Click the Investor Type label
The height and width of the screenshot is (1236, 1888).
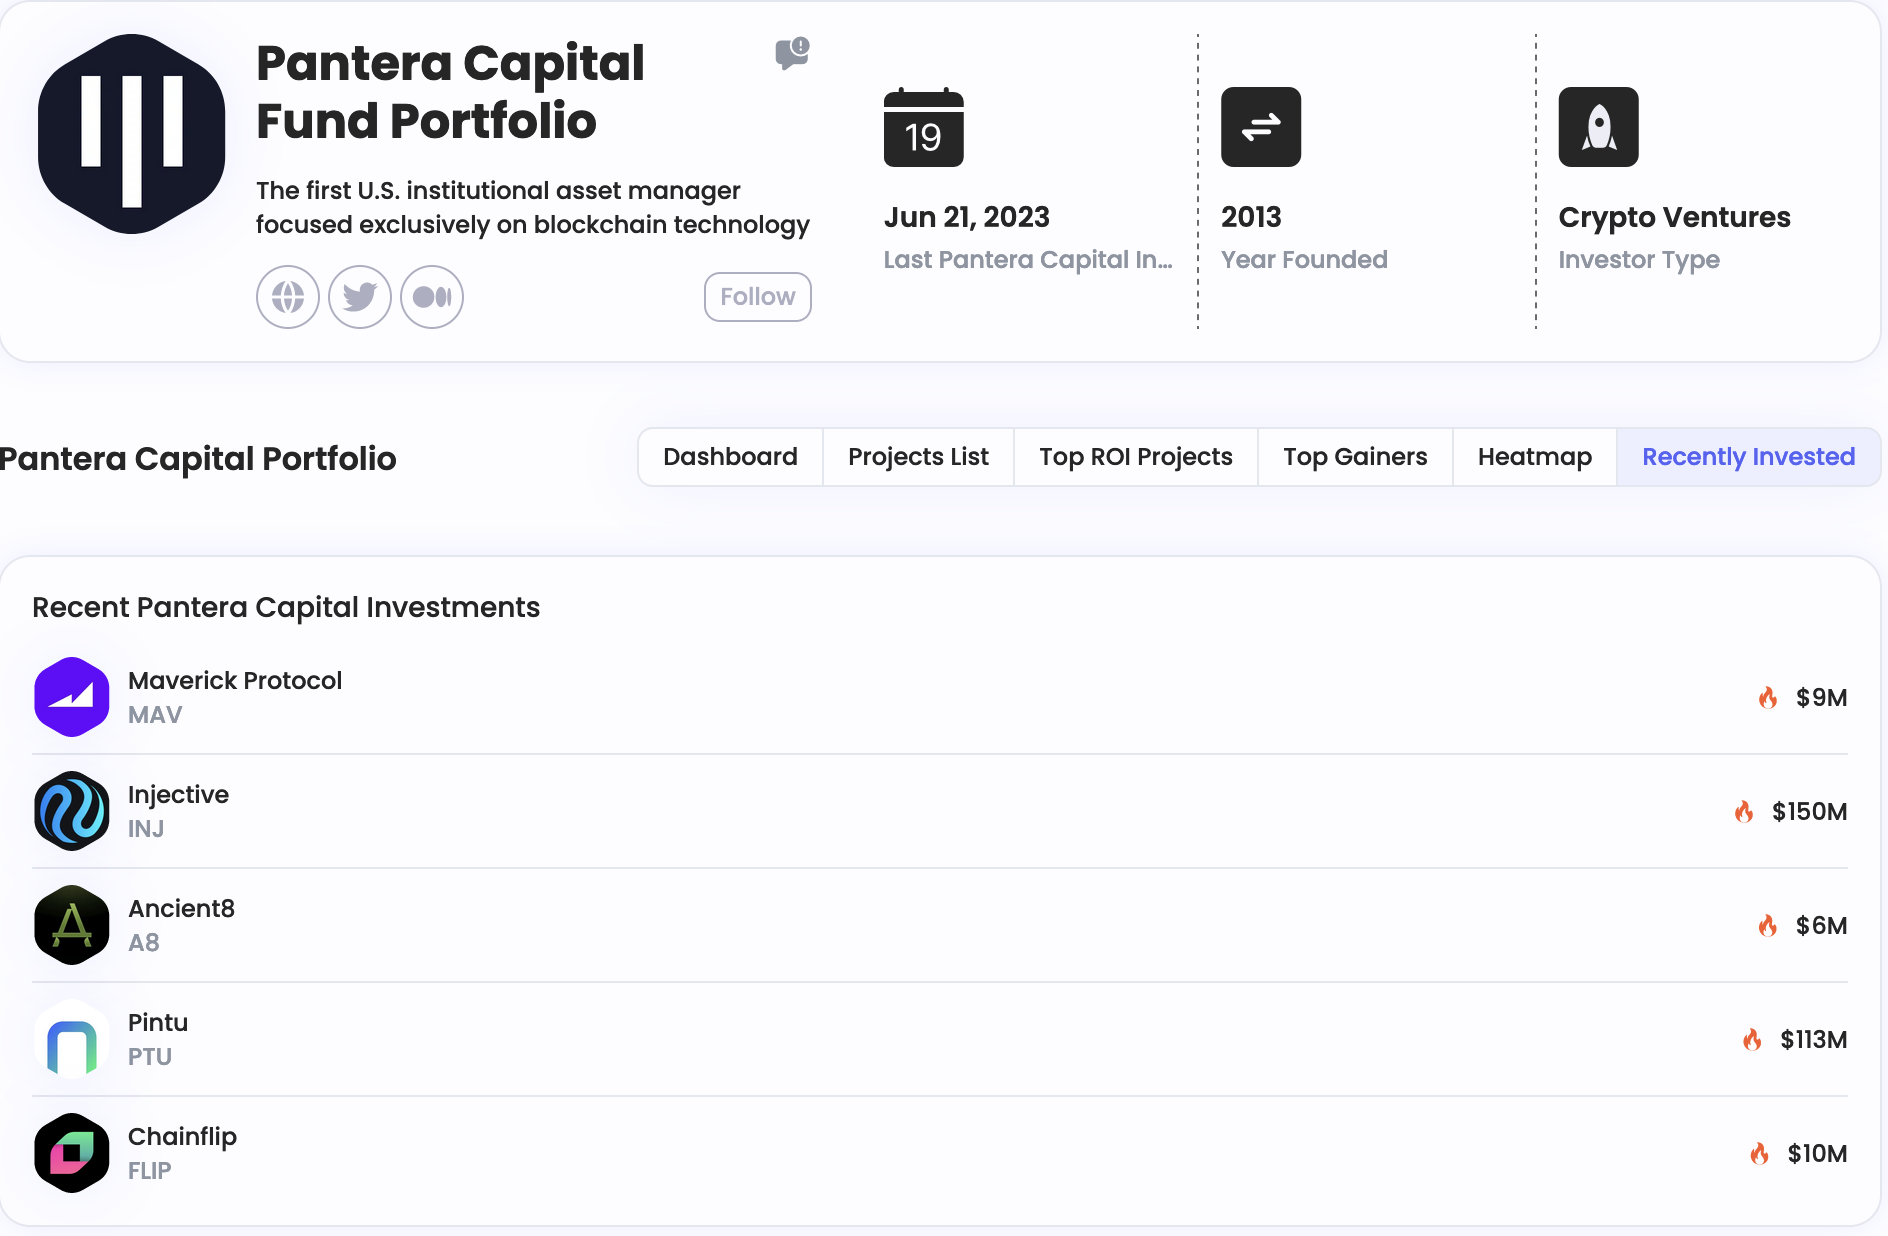(x=1639, y=260)
